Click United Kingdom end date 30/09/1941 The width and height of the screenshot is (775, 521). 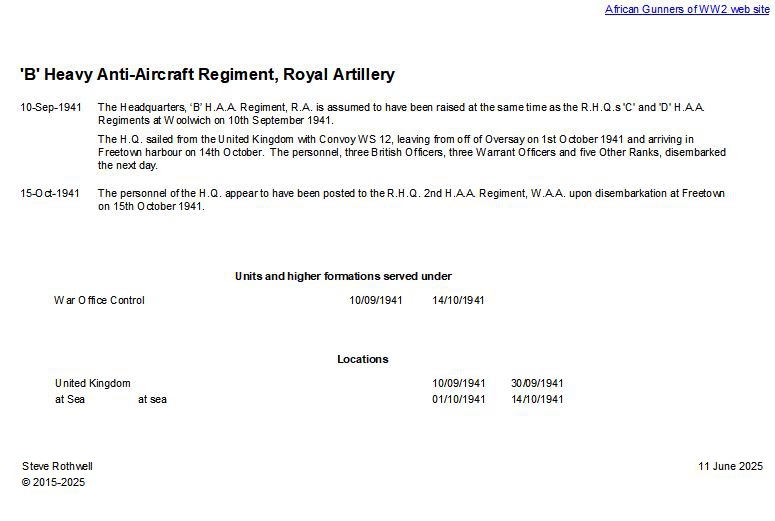pos(537,383)
